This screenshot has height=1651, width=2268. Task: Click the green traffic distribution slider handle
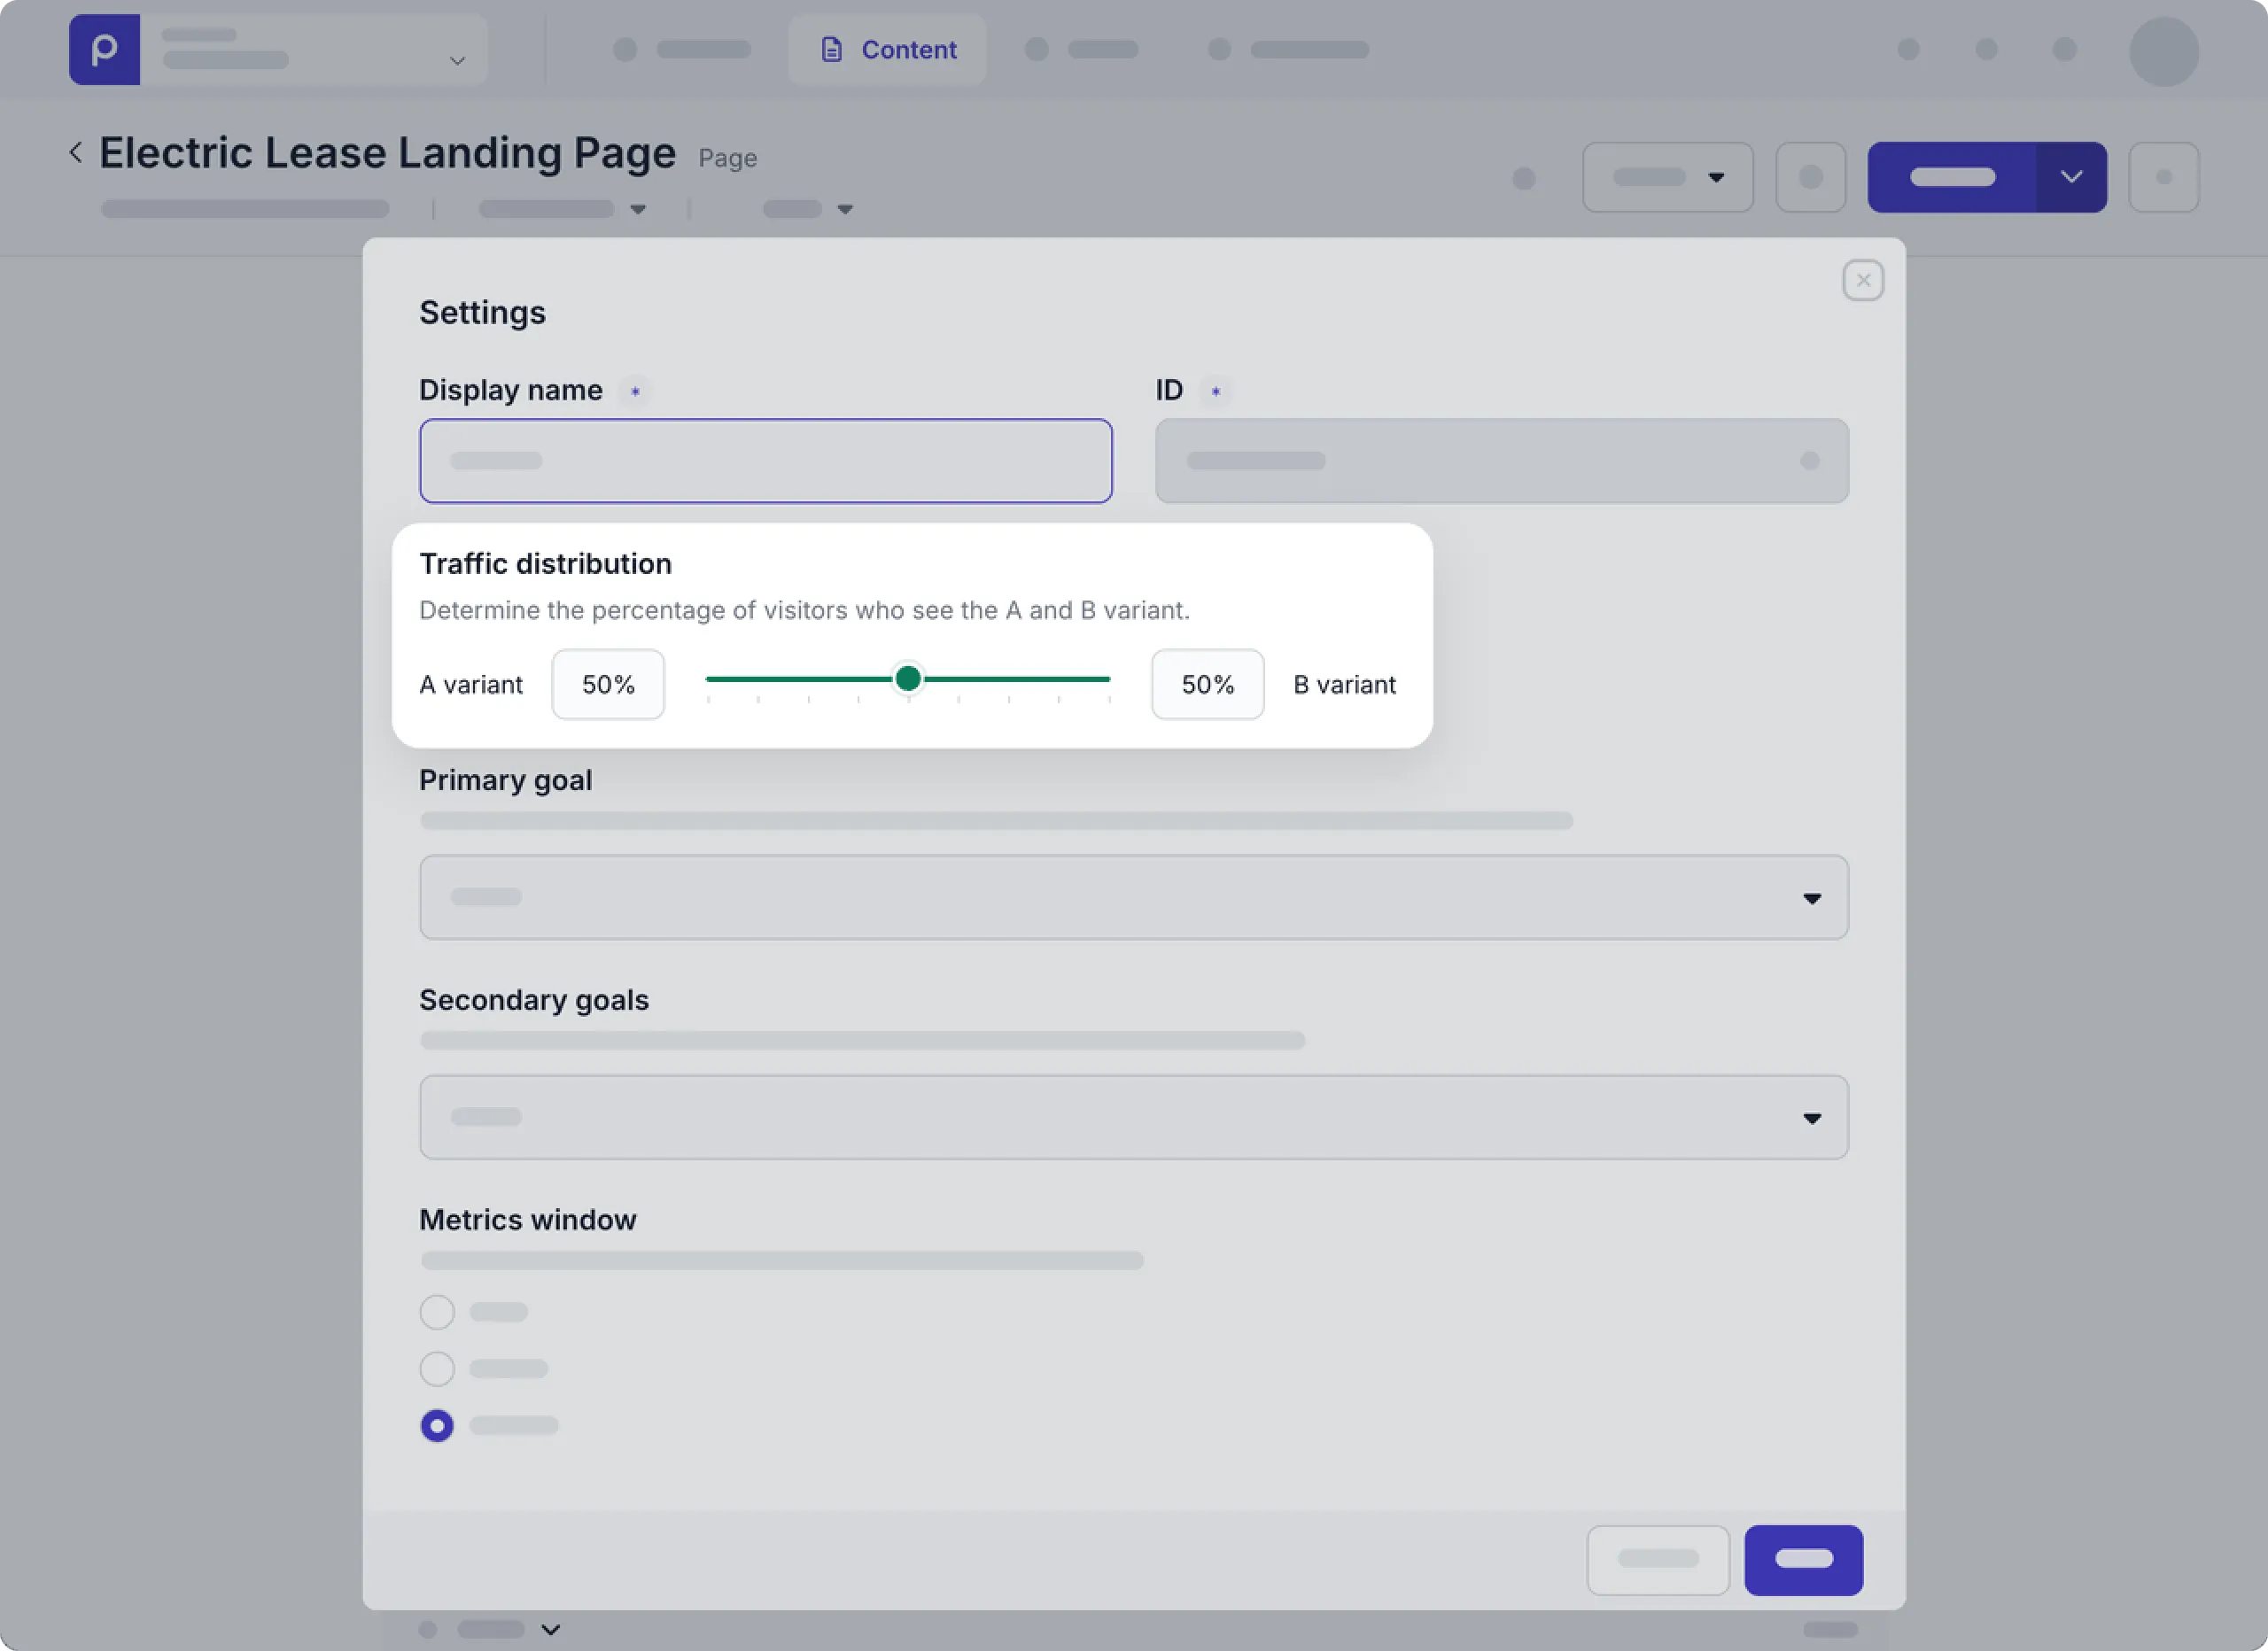coord(908,679)
